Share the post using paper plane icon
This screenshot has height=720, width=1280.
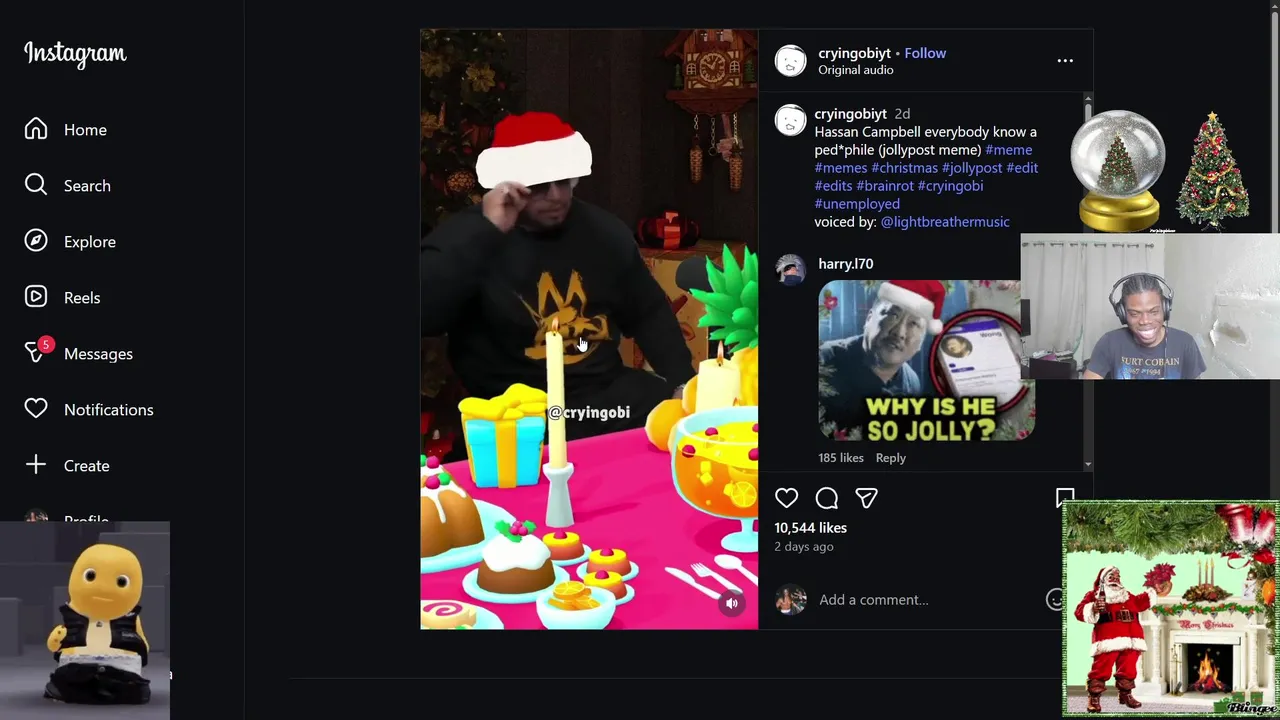(x=866, y=498)
